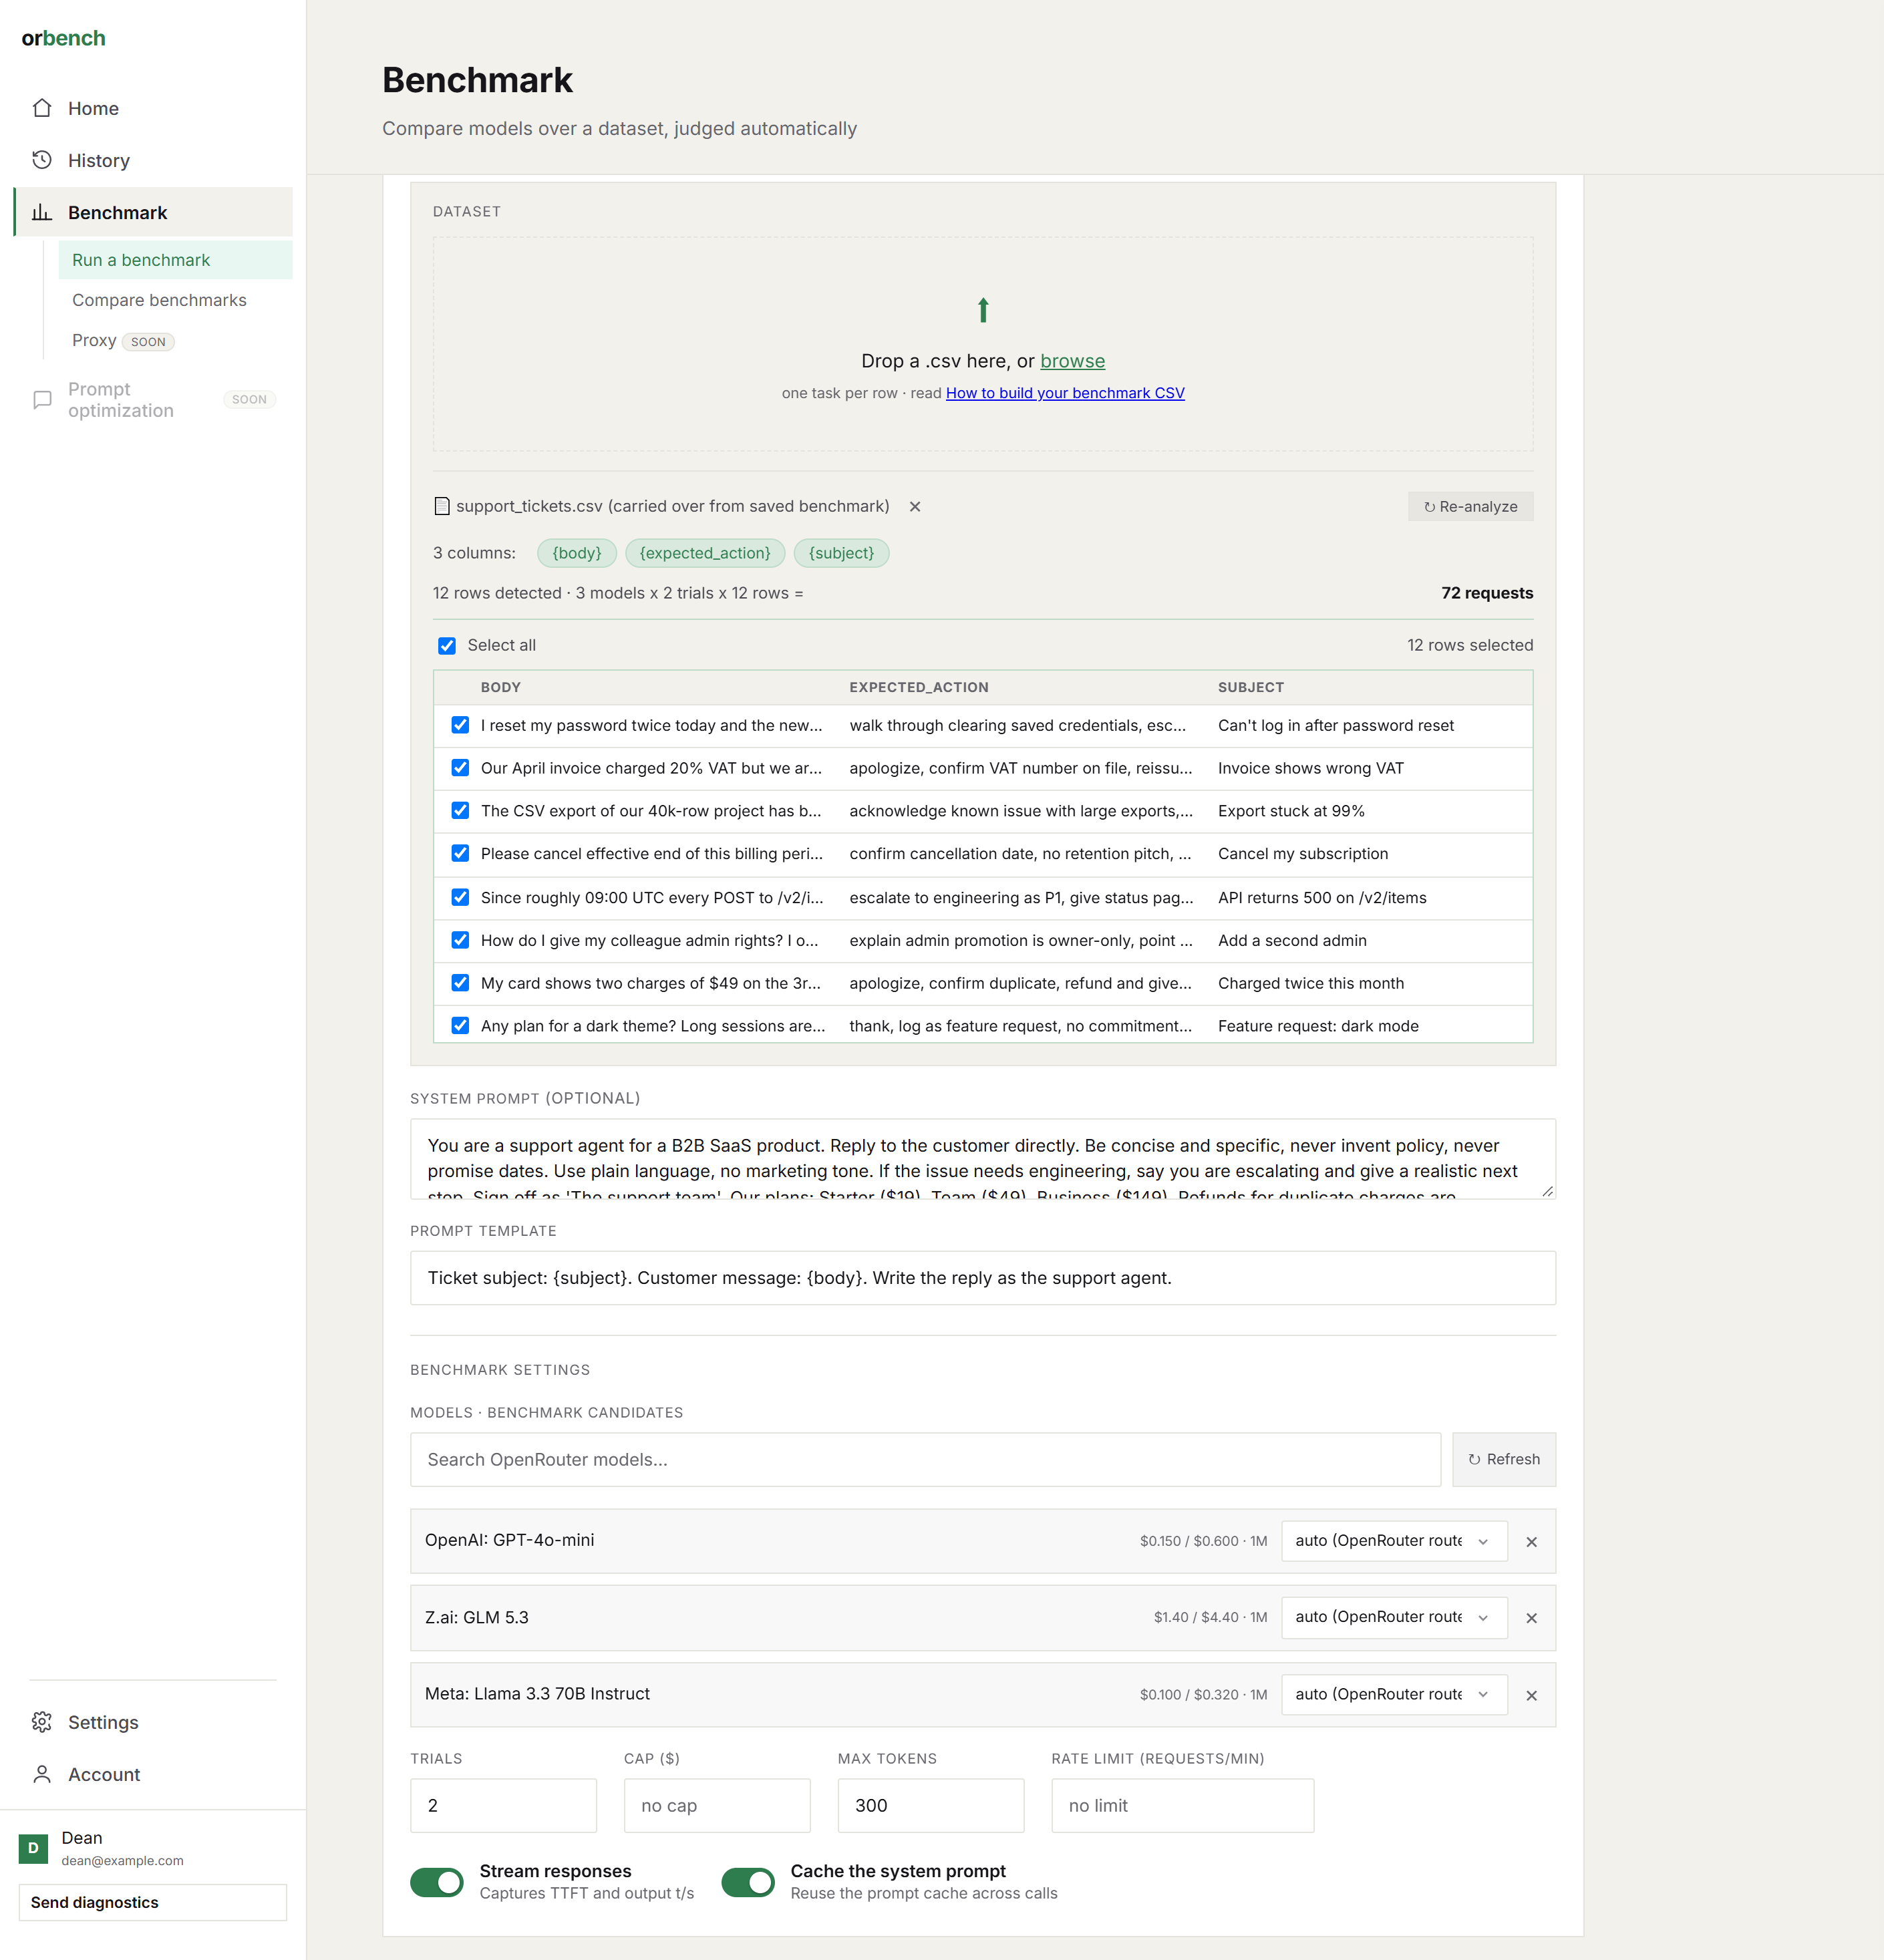The width and height of the screenshot is (1884, 1960).
Task: Open the Home page
Action: click(153, 108)
